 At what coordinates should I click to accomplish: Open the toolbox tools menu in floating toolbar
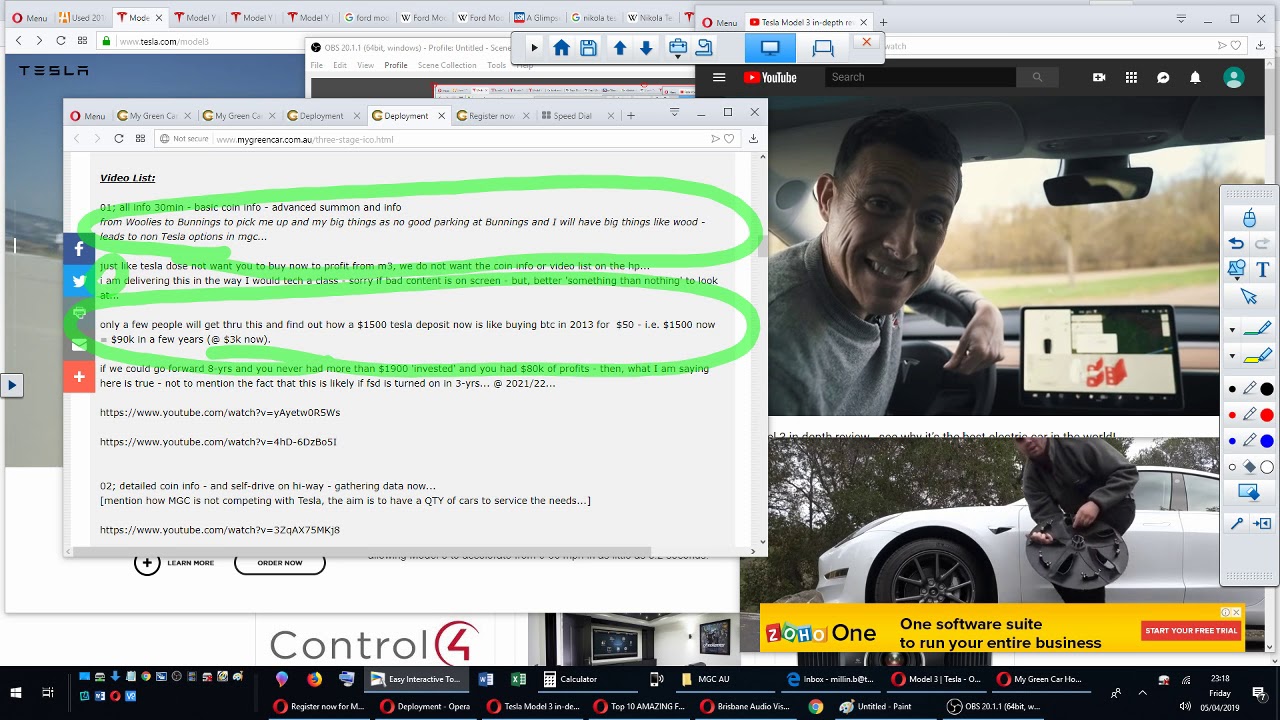[x=677, y=47]
